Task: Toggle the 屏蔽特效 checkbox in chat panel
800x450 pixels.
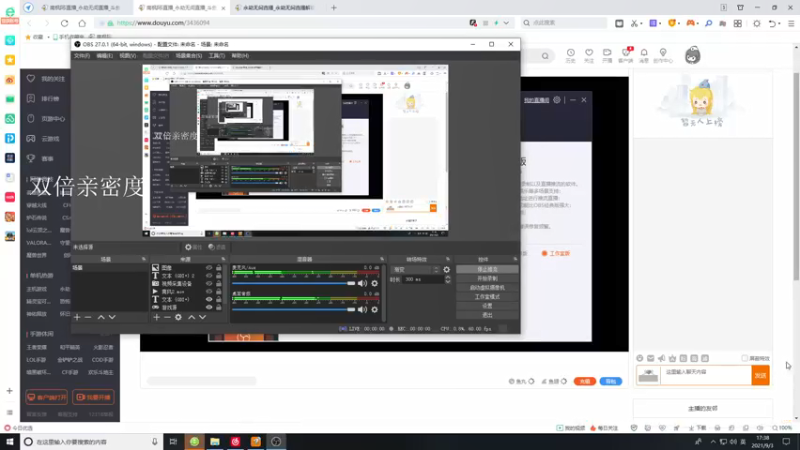Action: [x=744, y=358]
